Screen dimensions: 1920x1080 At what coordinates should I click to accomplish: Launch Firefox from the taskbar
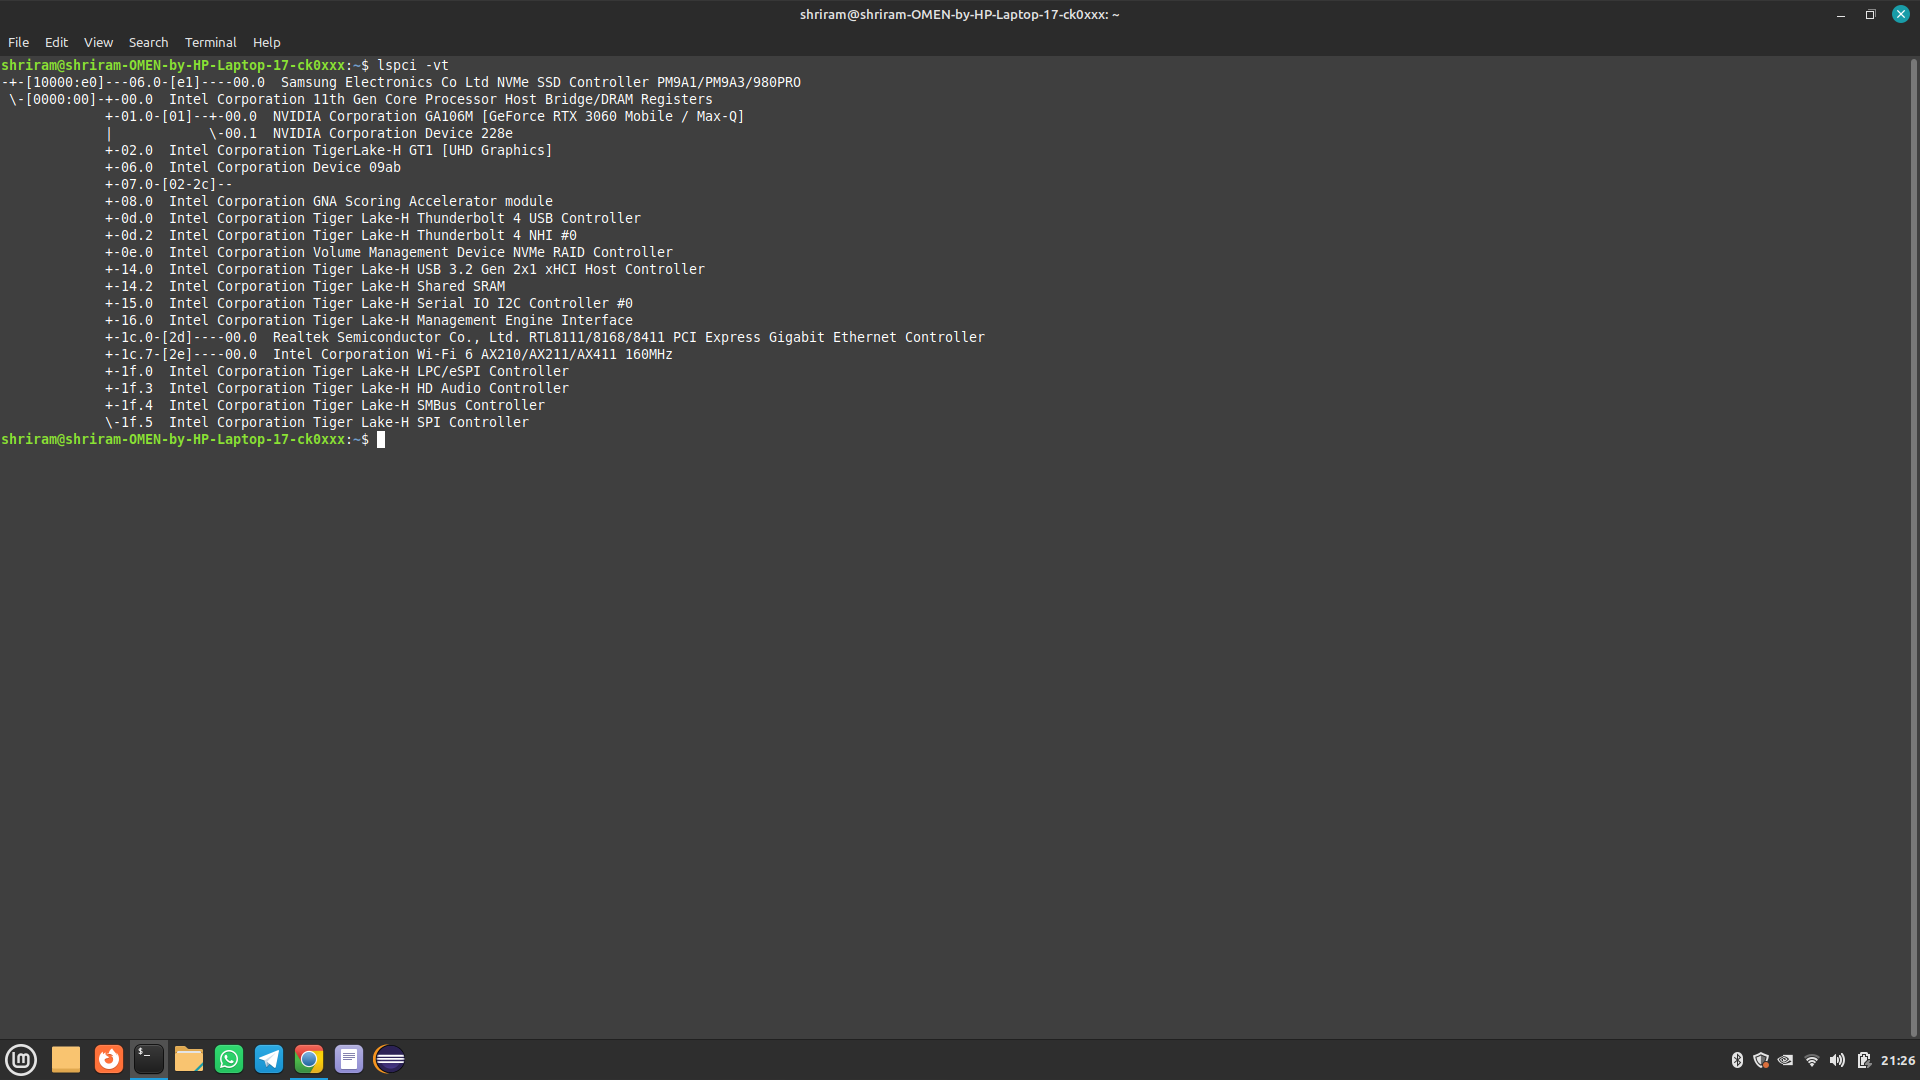click(109, 1059)
